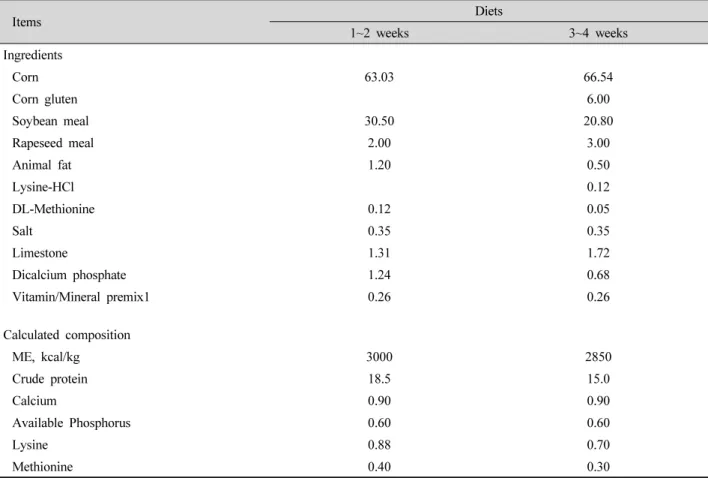Select ME value 3000
The image size is (708, 478).
point(379,357)
